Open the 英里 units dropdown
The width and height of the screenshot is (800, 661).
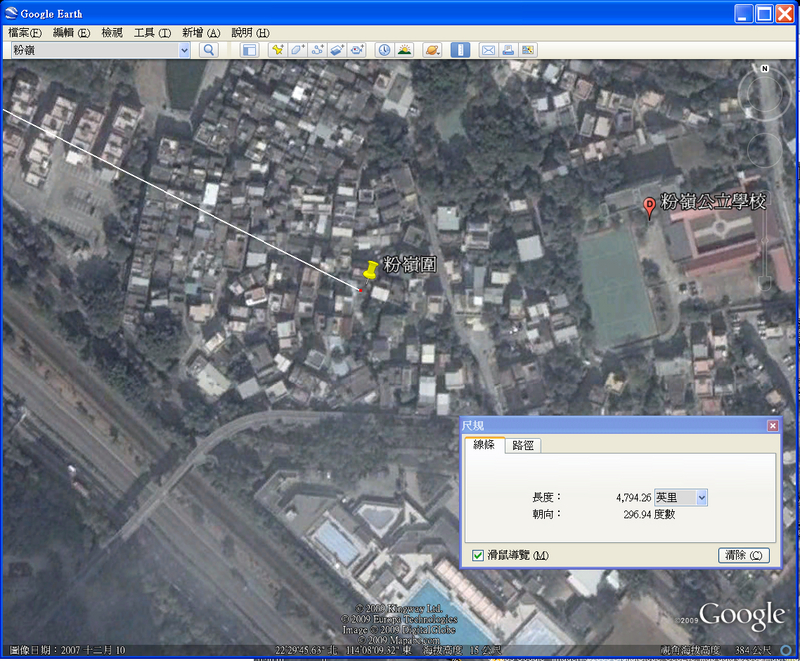(x=681, y=497)
